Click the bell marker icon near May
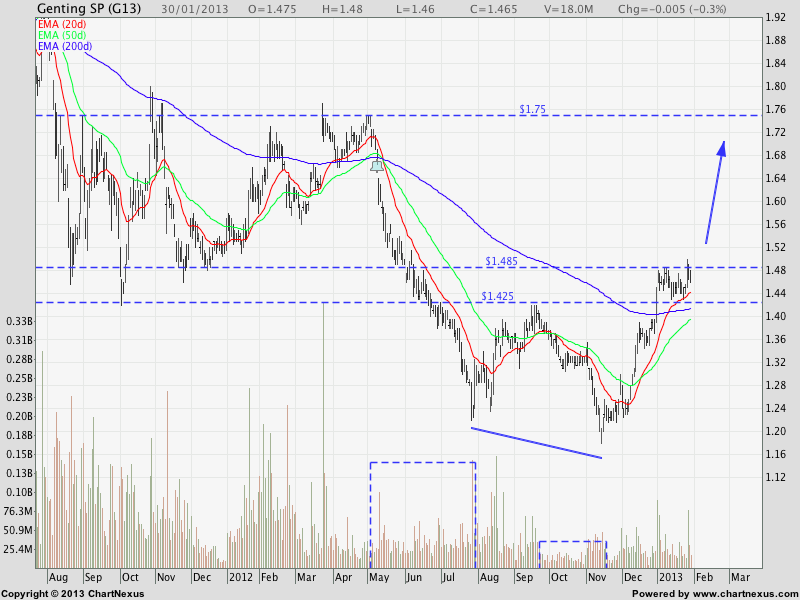This screenshot has height=600, width=800. pyautogui.click(x=376, y=165)
